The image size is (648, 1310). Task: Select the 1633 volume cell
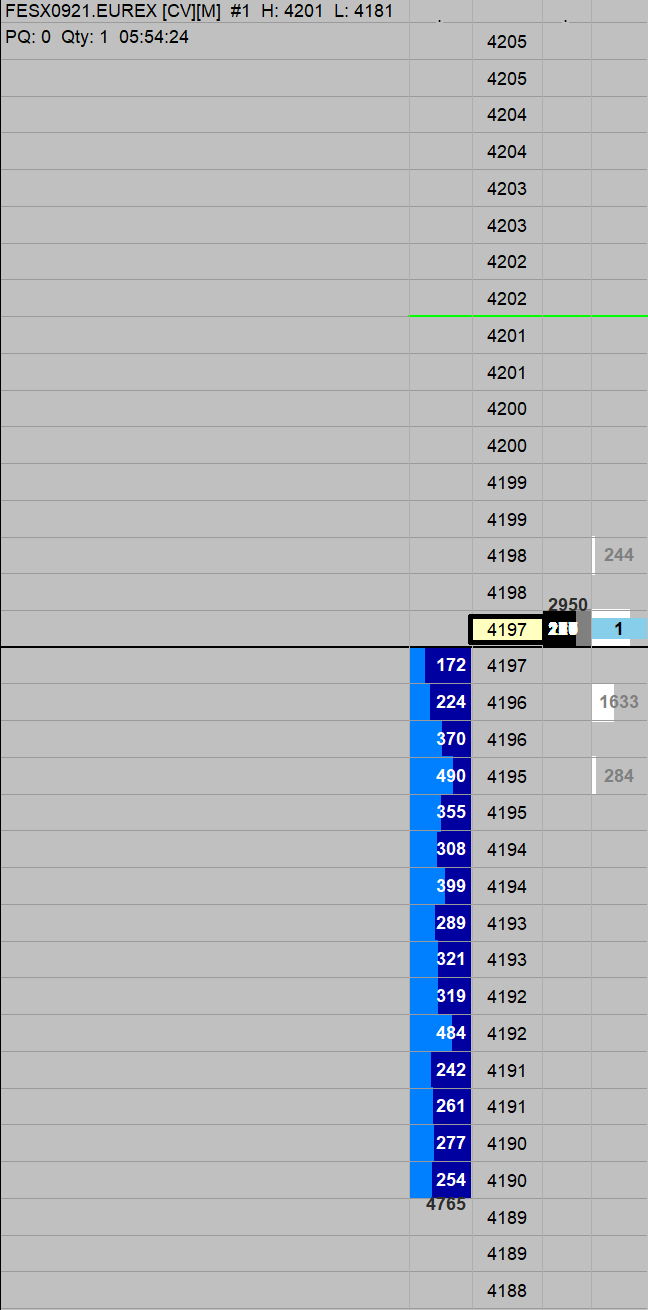(x=619, y=702)
